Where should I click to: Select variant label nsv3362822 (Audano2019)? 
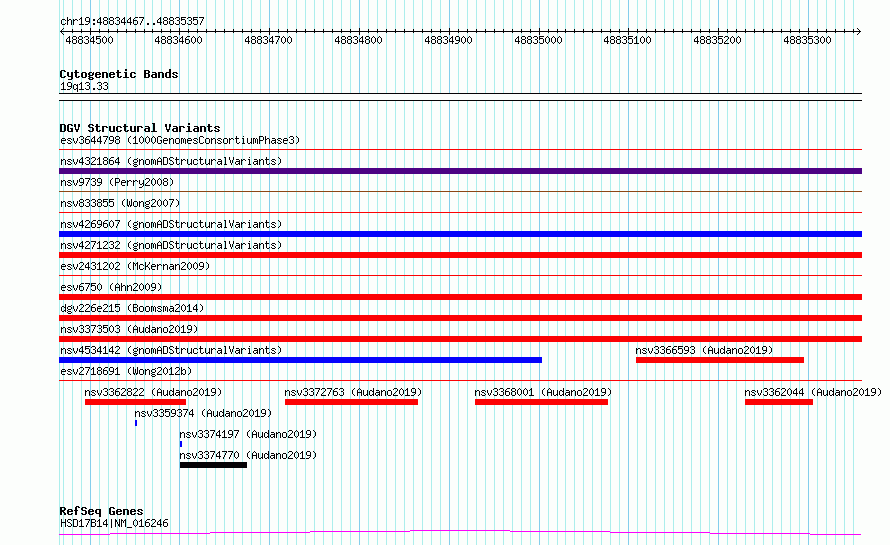(153, 392)
